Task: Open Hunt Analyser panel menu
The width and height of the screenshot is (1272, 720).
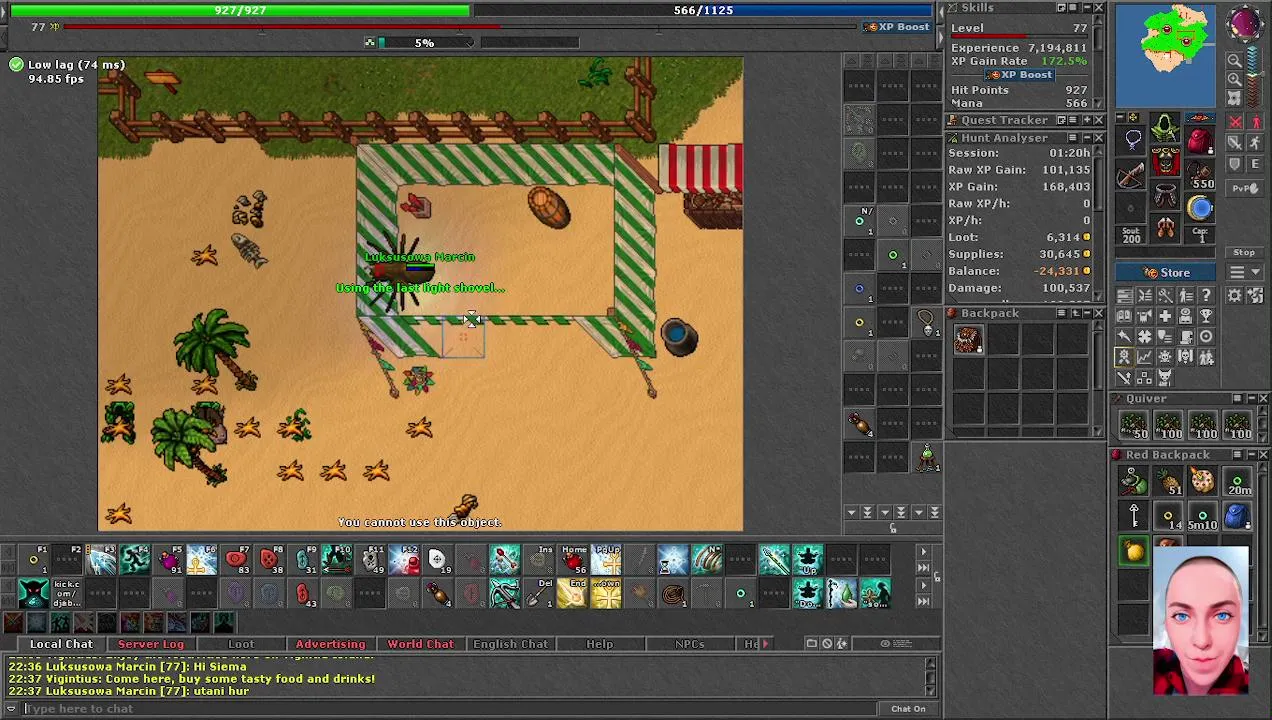Action: pyautogui.click(x=1072, y=138)
